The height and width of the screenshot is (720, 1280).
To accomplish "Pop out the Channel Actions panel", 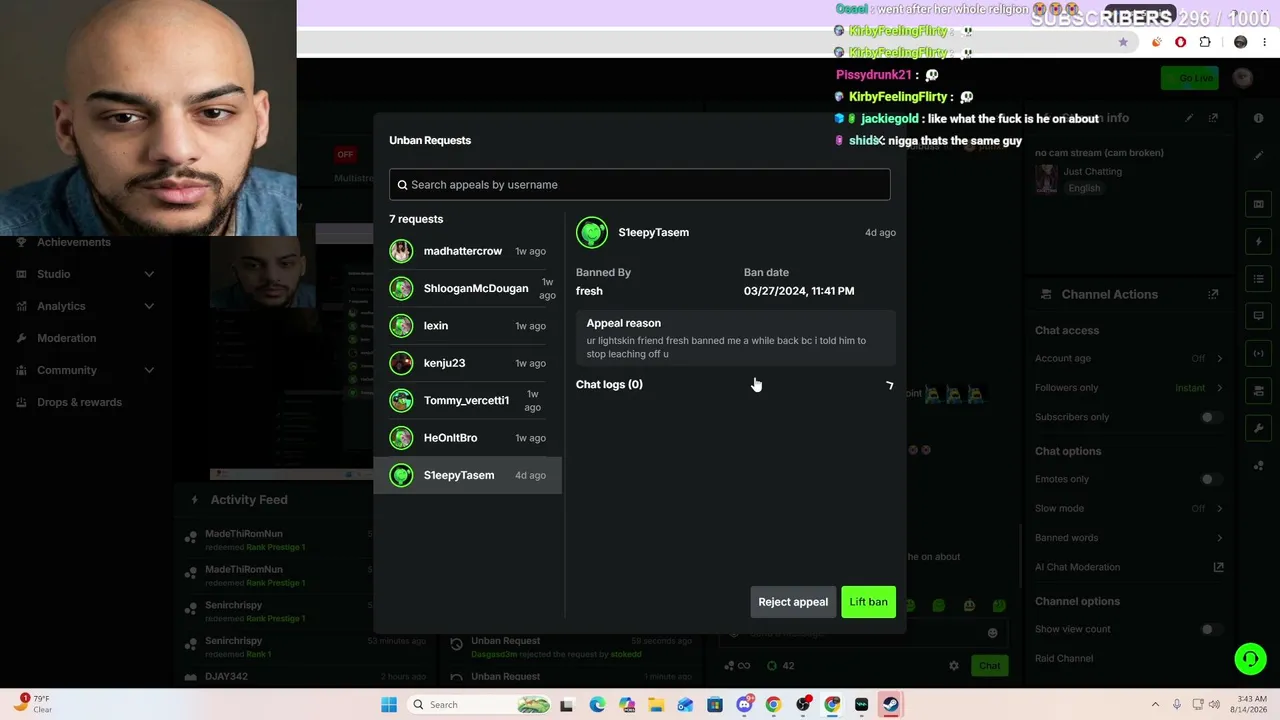I will [1213, 294].
